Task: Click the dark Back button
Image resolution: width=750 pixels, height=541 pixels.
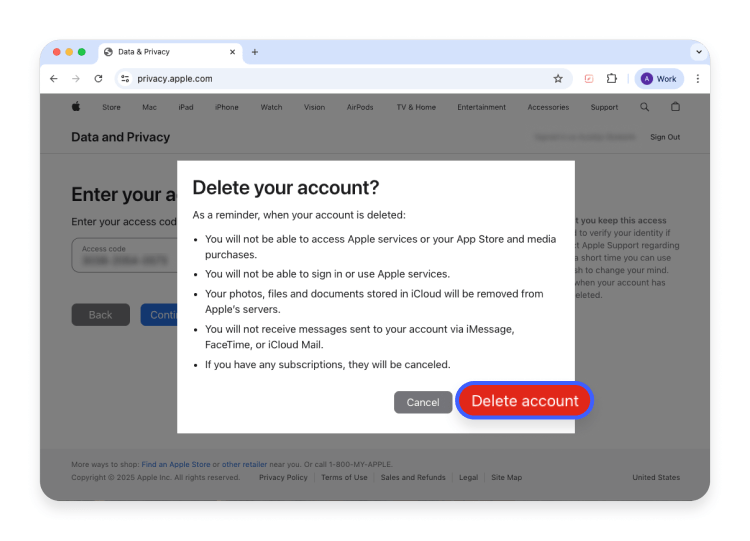Action: click(100, 315)
